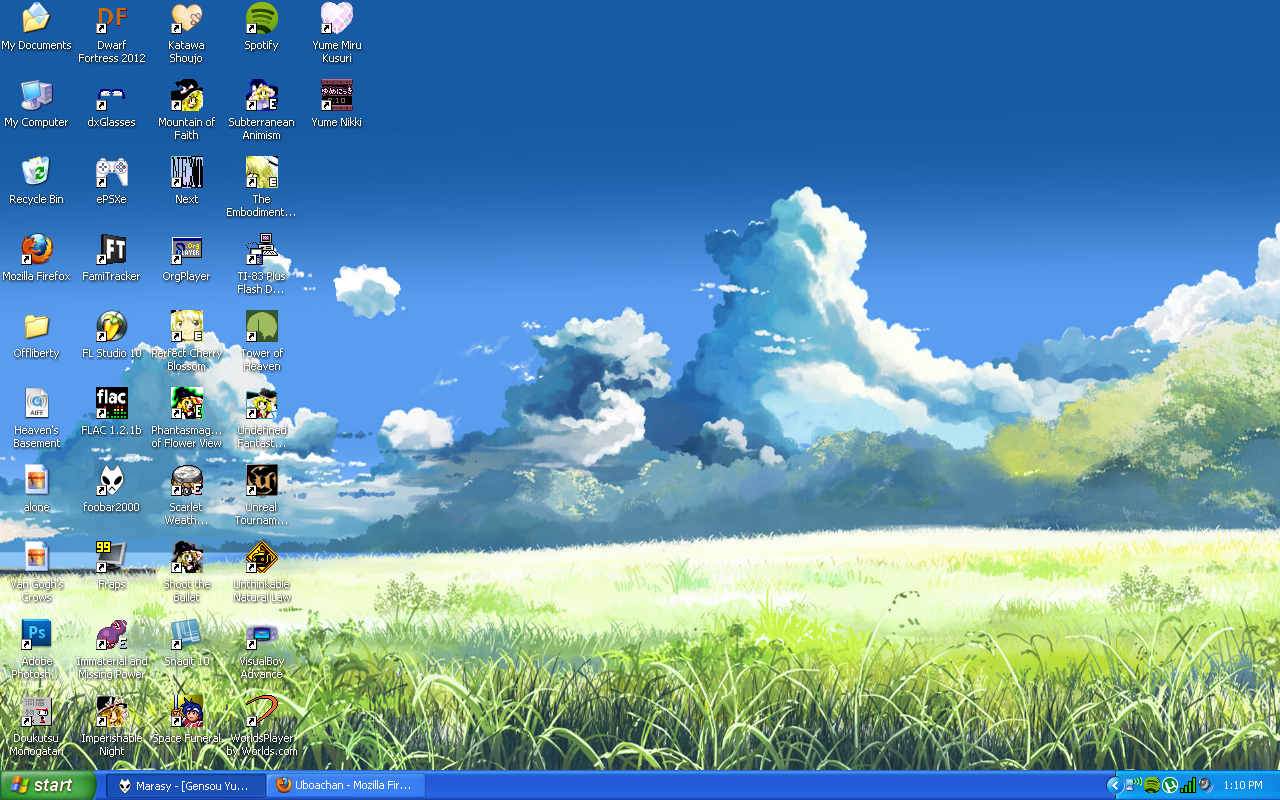The width and height of the screenshot is (1280, 800).
Task: Switch to Uboachan Firefox taskbar button
Action: (x=346, y=785)
